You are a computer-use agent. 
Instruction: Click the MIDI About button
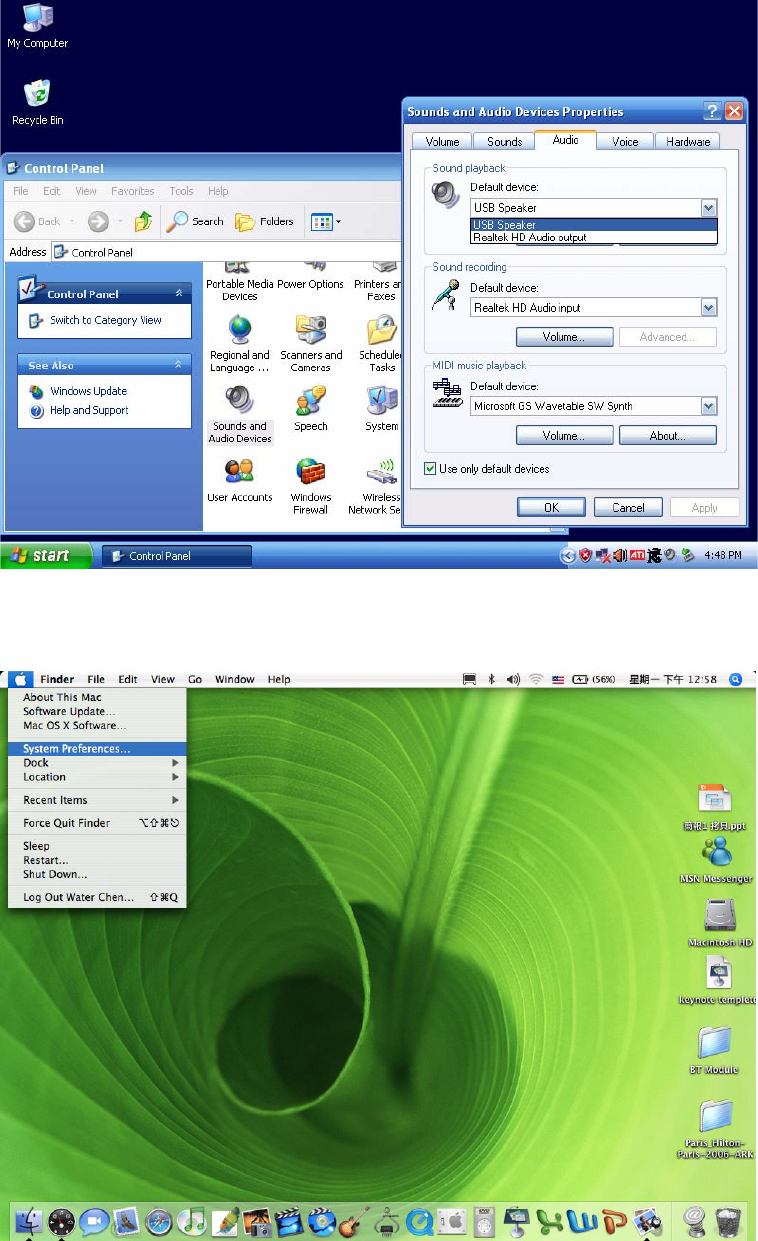tap(668, 436)
